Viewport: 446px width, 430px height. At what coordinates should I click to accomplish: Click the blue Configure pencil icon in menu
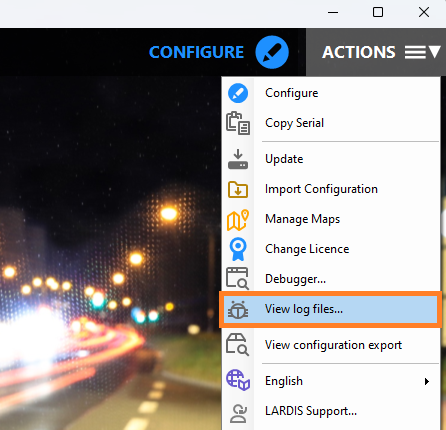(238, 93)
